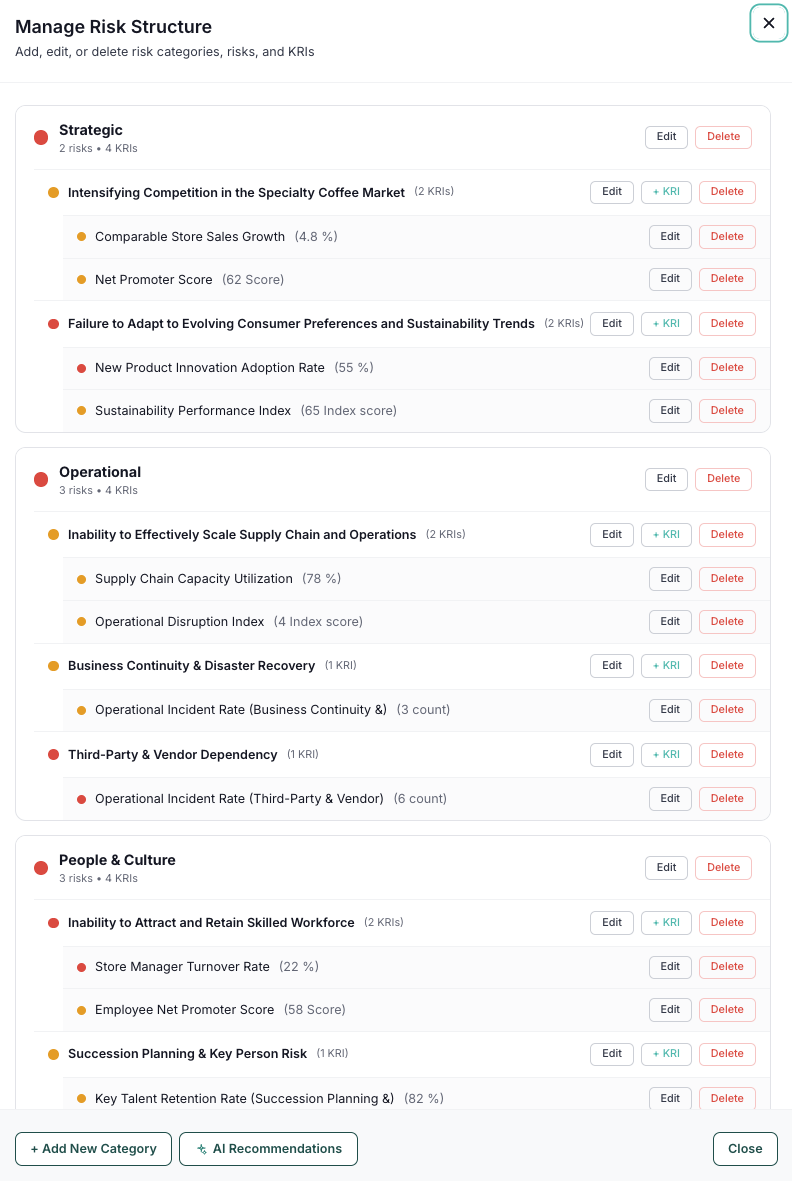
Task: Add KRI to Succession Planning risk
Action: 666,1054
